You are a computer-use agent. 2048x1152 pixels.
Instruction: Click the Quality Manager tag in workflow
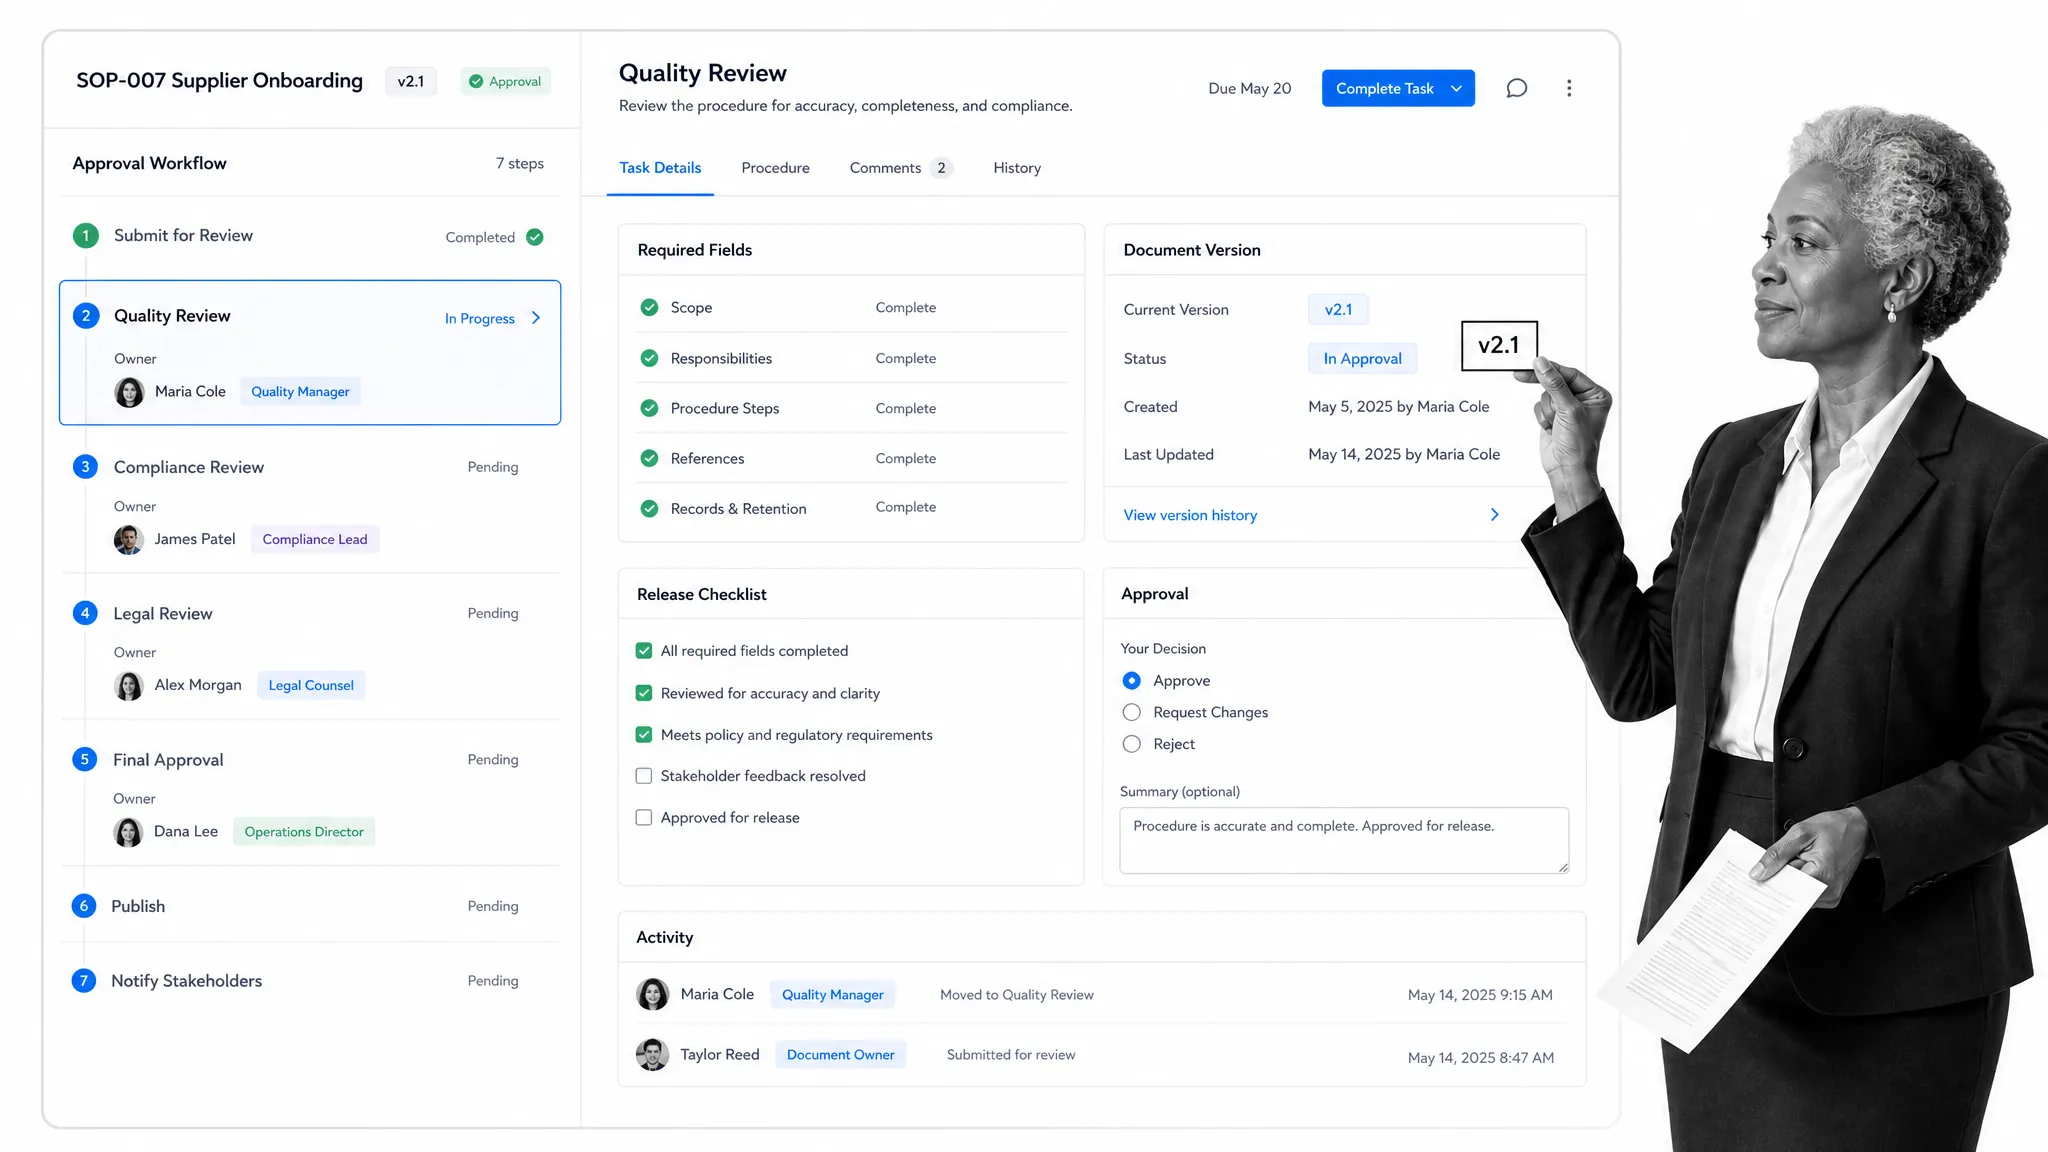(300, 392)
